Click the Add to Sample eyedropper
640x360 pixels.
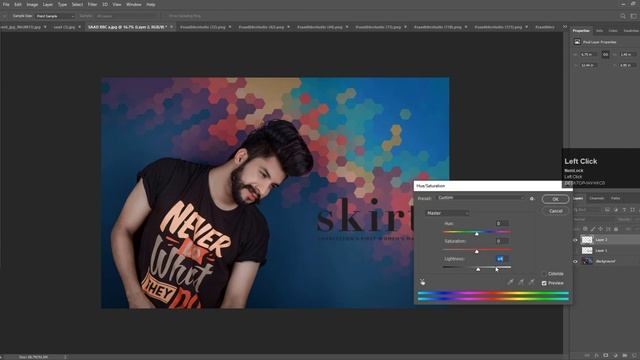[x=521, y=282]
